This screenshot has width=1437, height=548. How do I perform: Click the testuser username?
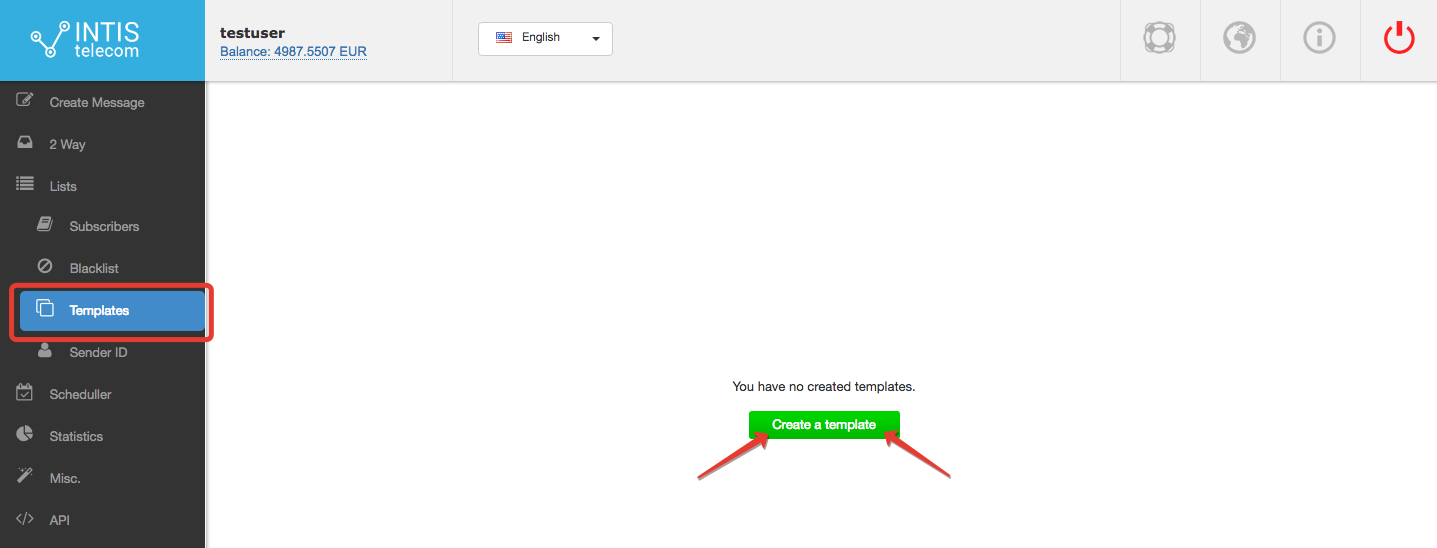tap(252, 33)
